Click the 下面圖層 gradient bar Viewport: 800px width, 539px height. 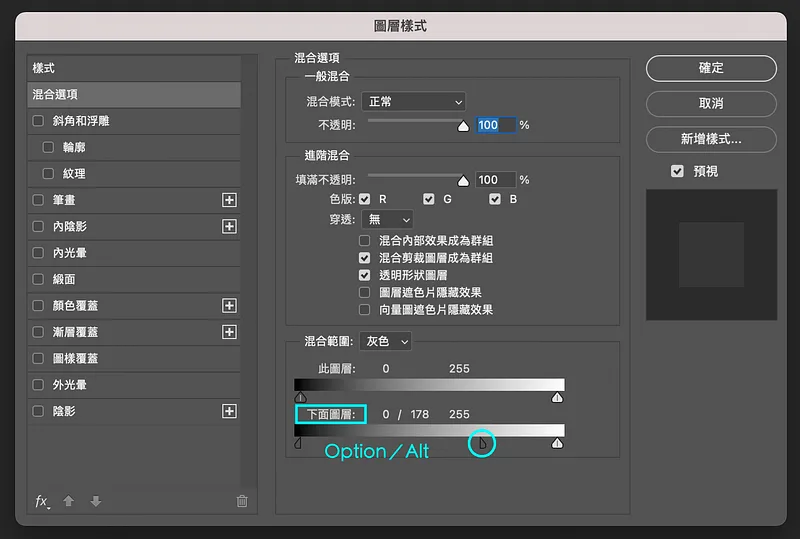[x=429, y=430]
